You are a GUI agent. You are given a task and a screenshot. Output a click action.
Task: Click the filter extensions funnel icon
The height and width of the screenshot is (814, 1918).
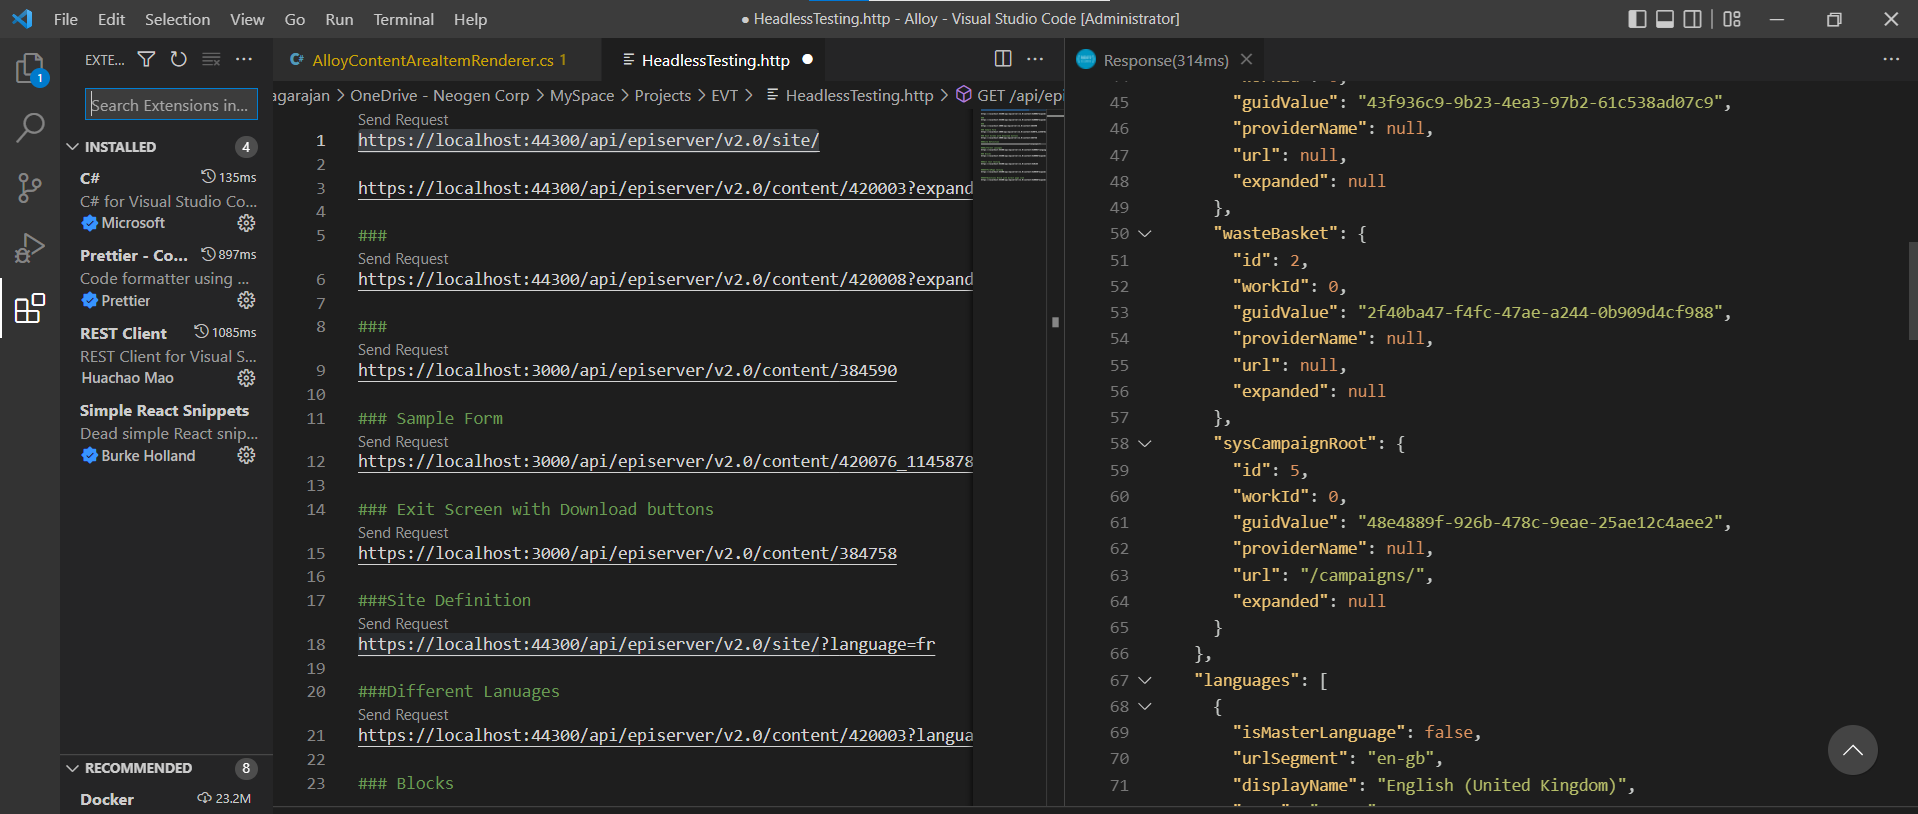click(146, 60)
